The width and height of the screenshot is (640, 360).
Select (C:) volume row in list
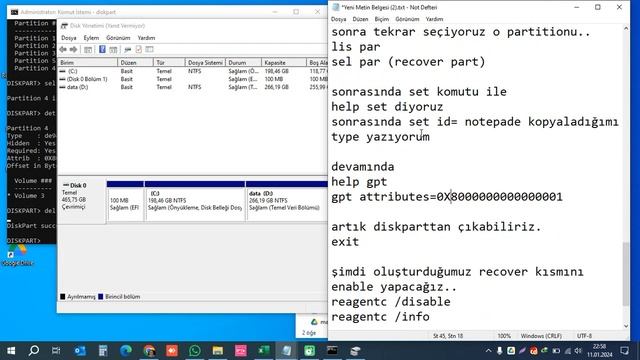[193, 71]
